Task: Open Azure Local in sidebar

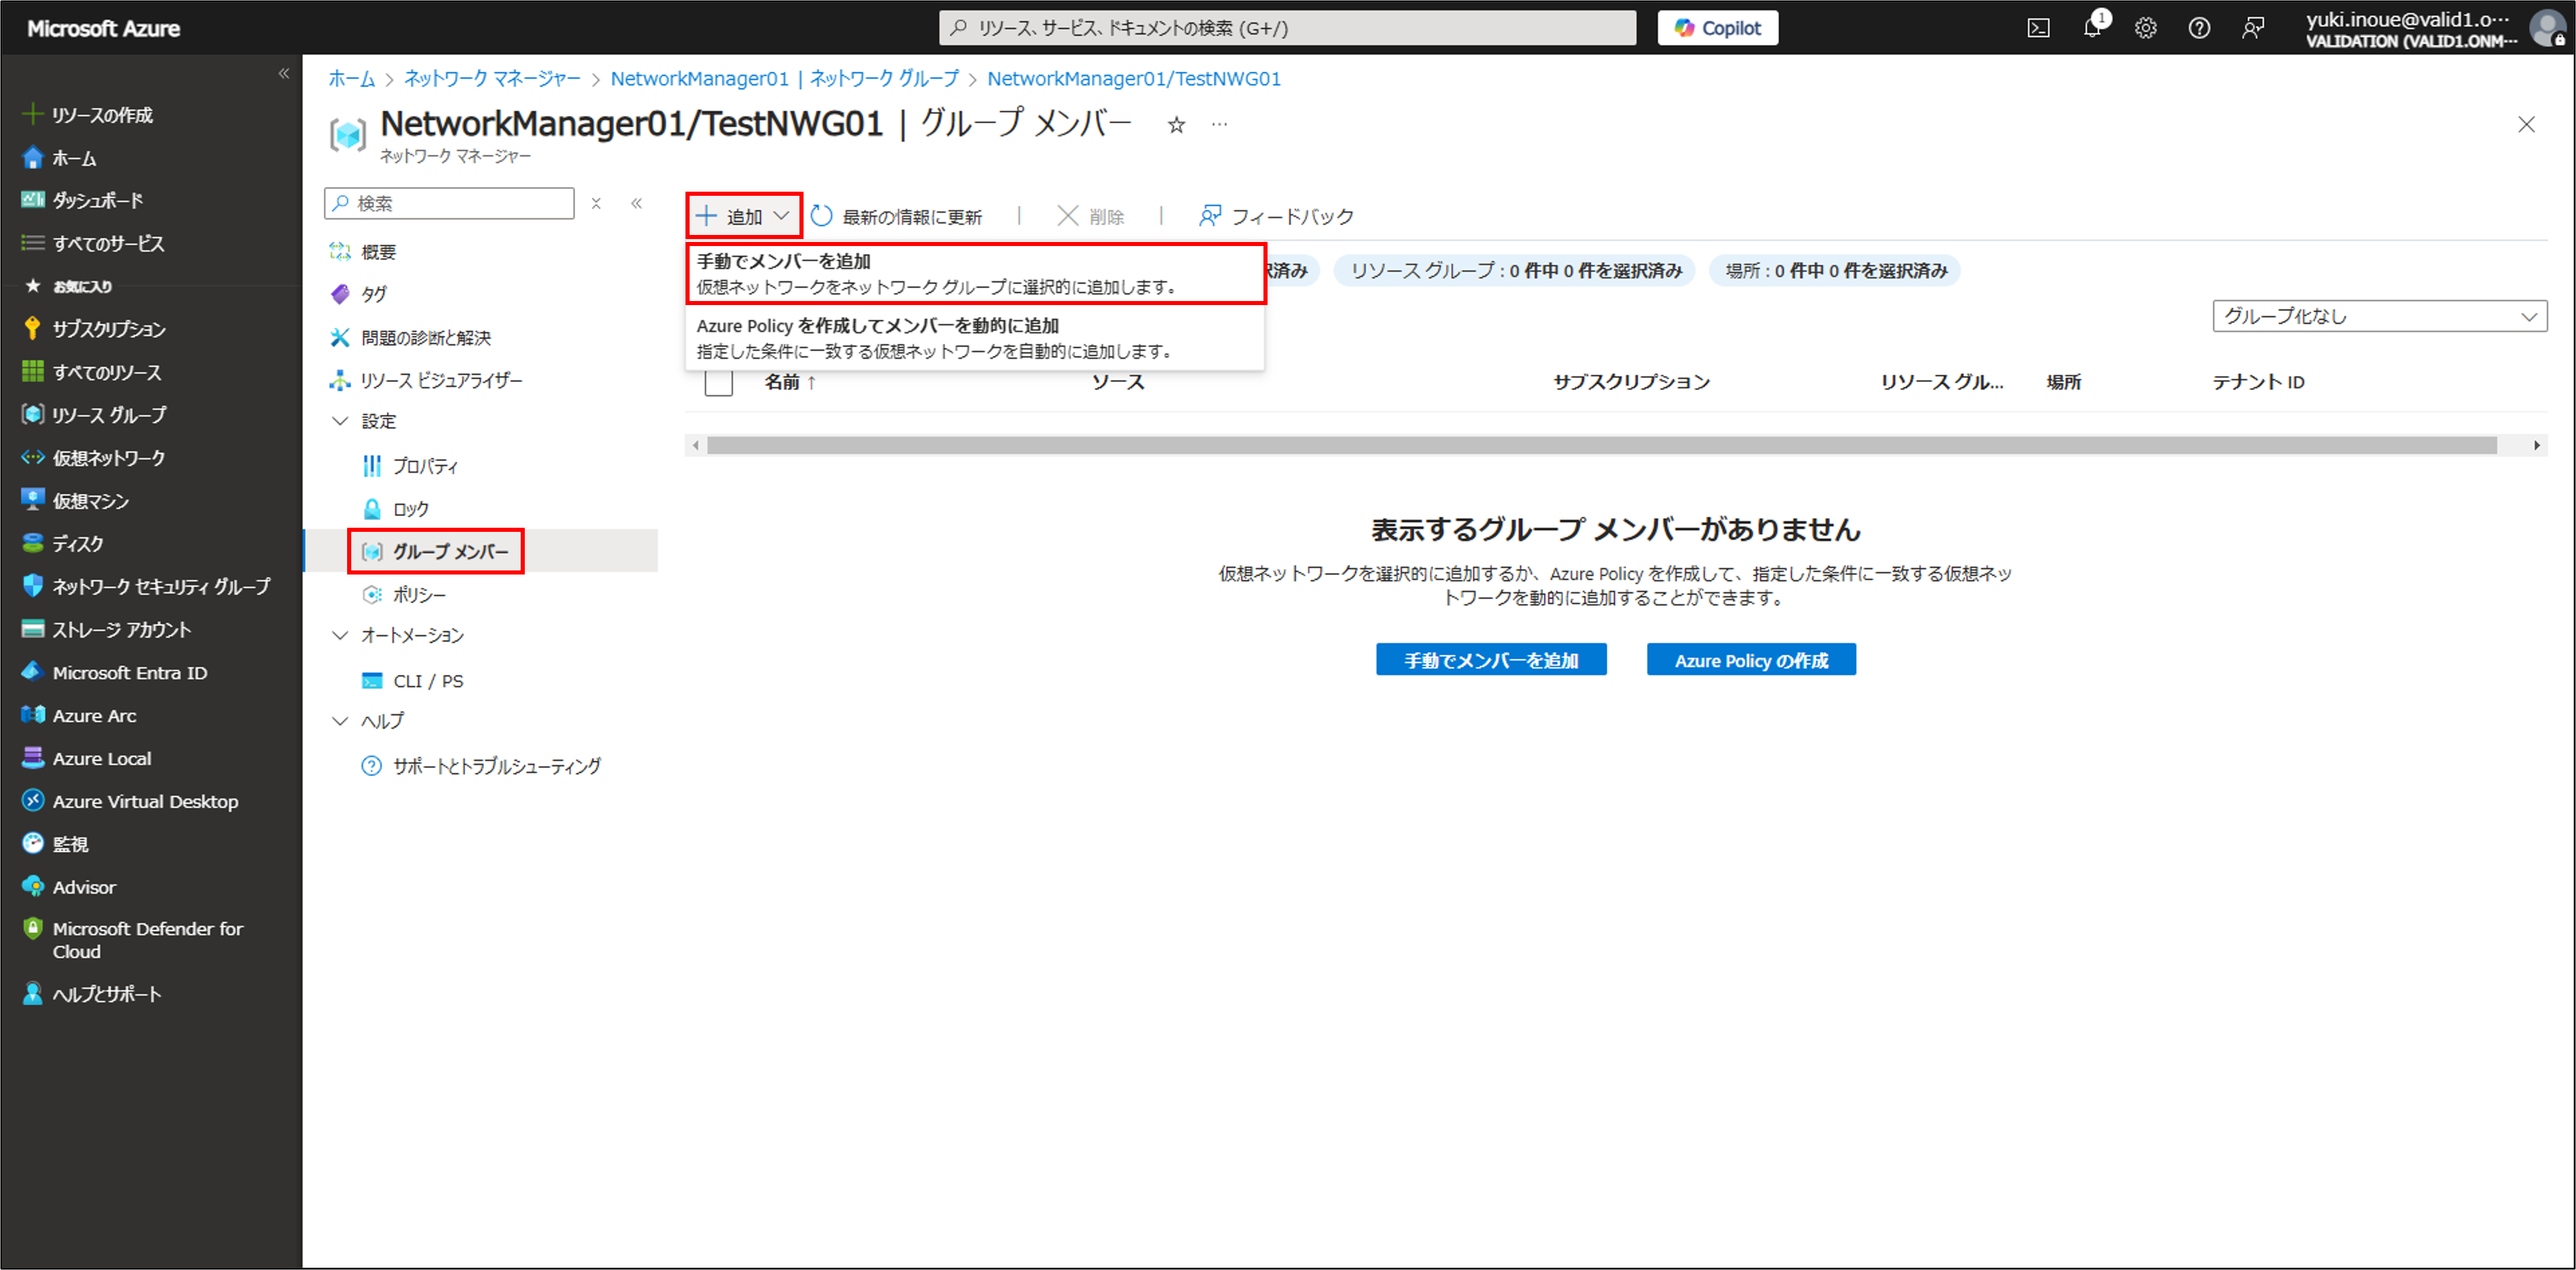Action: [x=86, y=758]
